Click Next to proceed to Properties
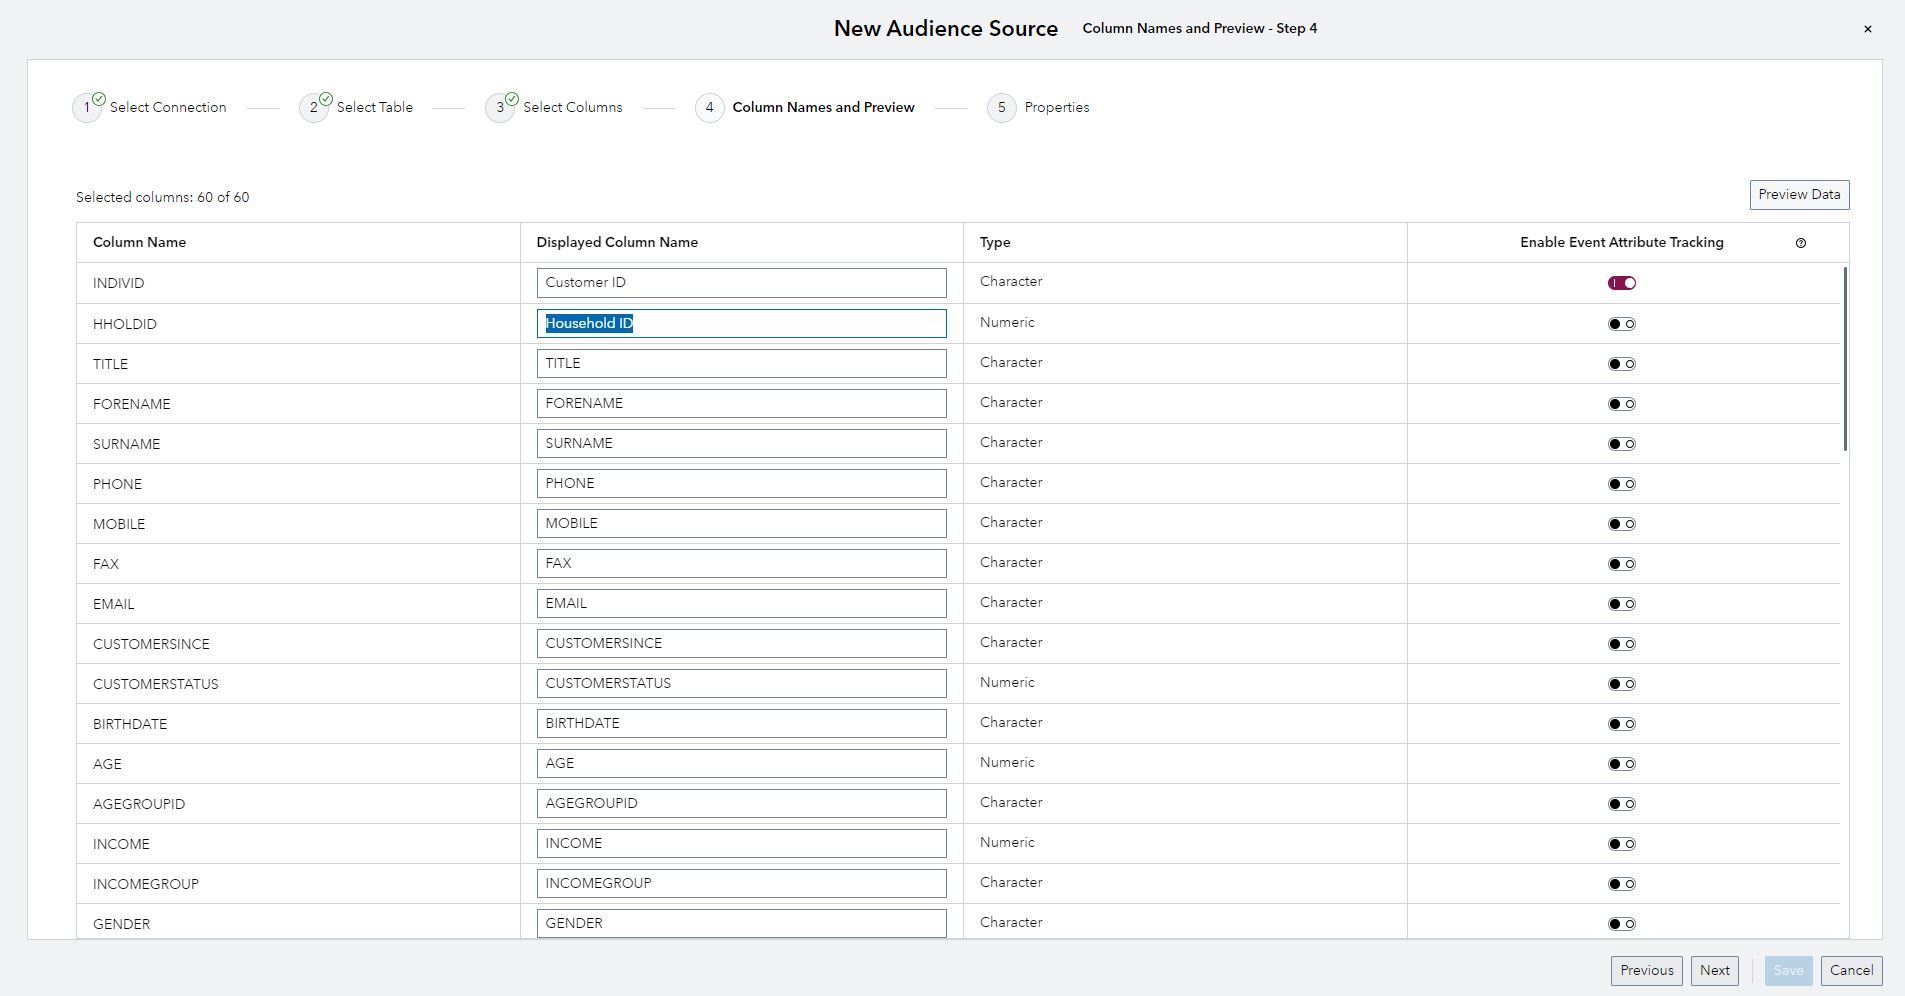This screenshot has width=1905, height=996. (1714, 970)
